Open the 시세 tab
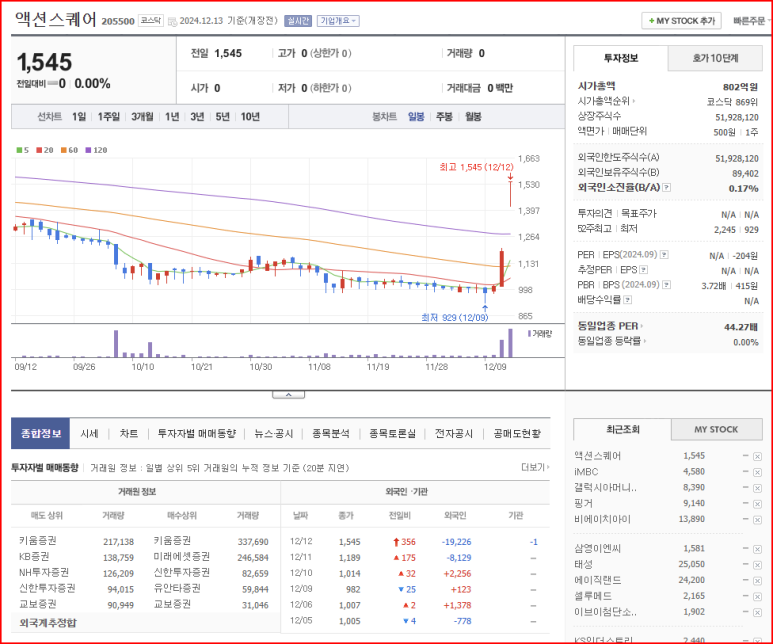 (x=89, y=433)
